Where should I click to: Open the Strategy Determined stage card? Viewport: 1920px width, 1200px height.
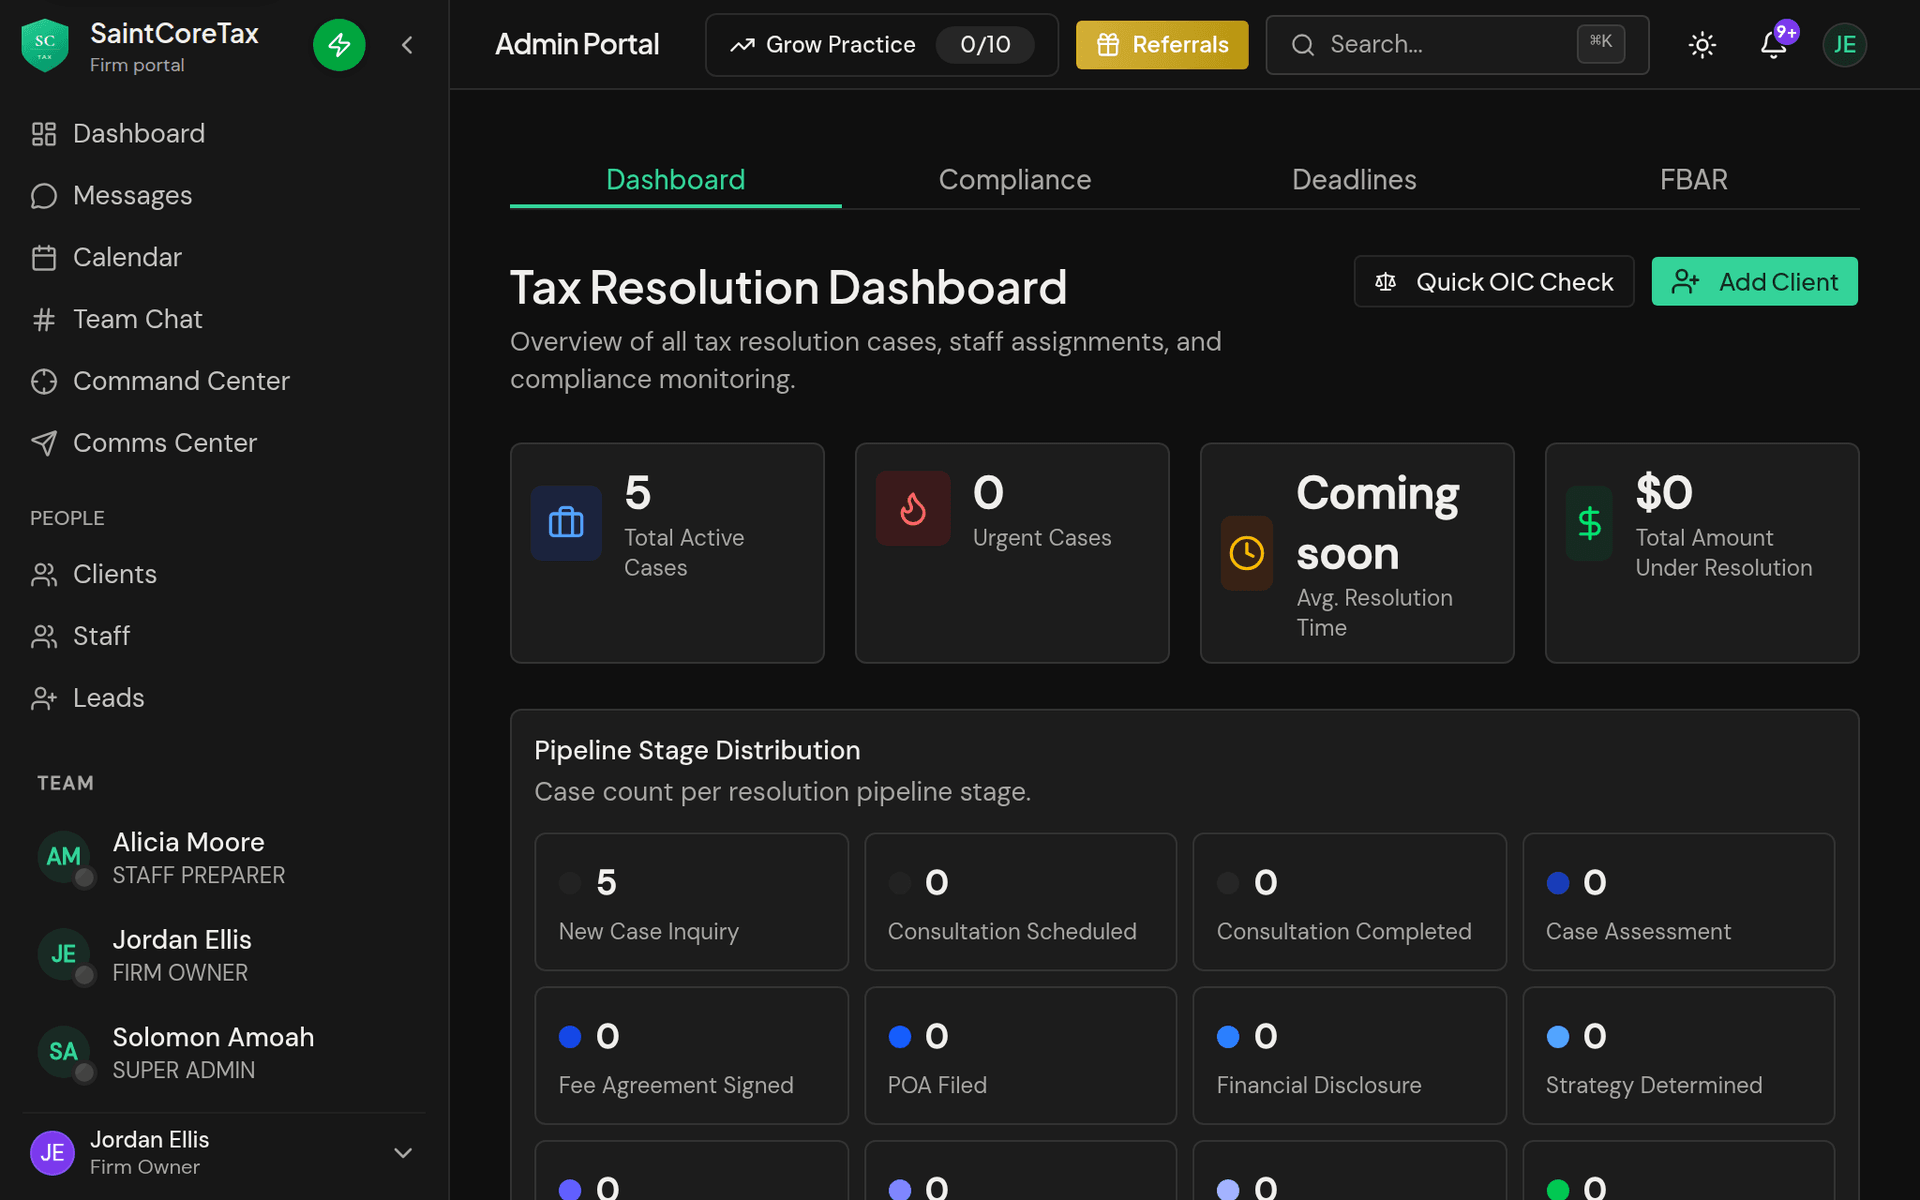(x=1678, y=1056)
